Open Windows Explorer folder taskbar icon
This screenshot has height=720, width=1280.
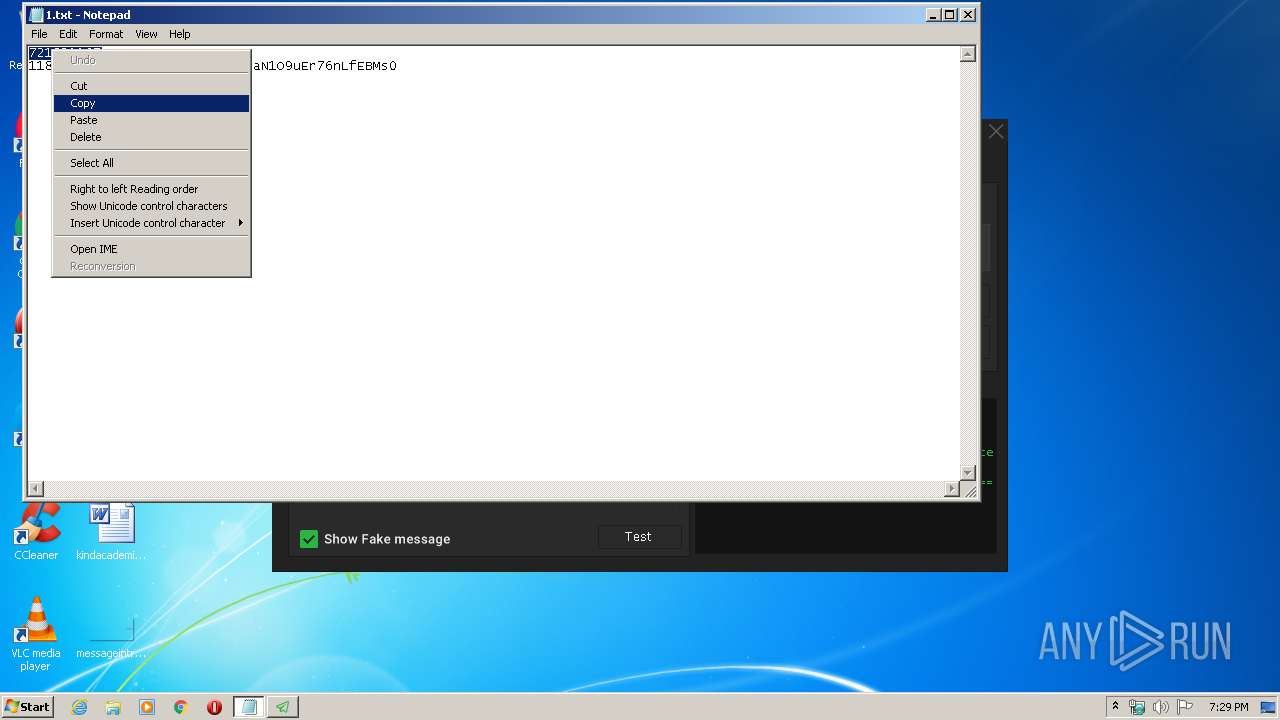pyautogui.click(x=113, y=707)
